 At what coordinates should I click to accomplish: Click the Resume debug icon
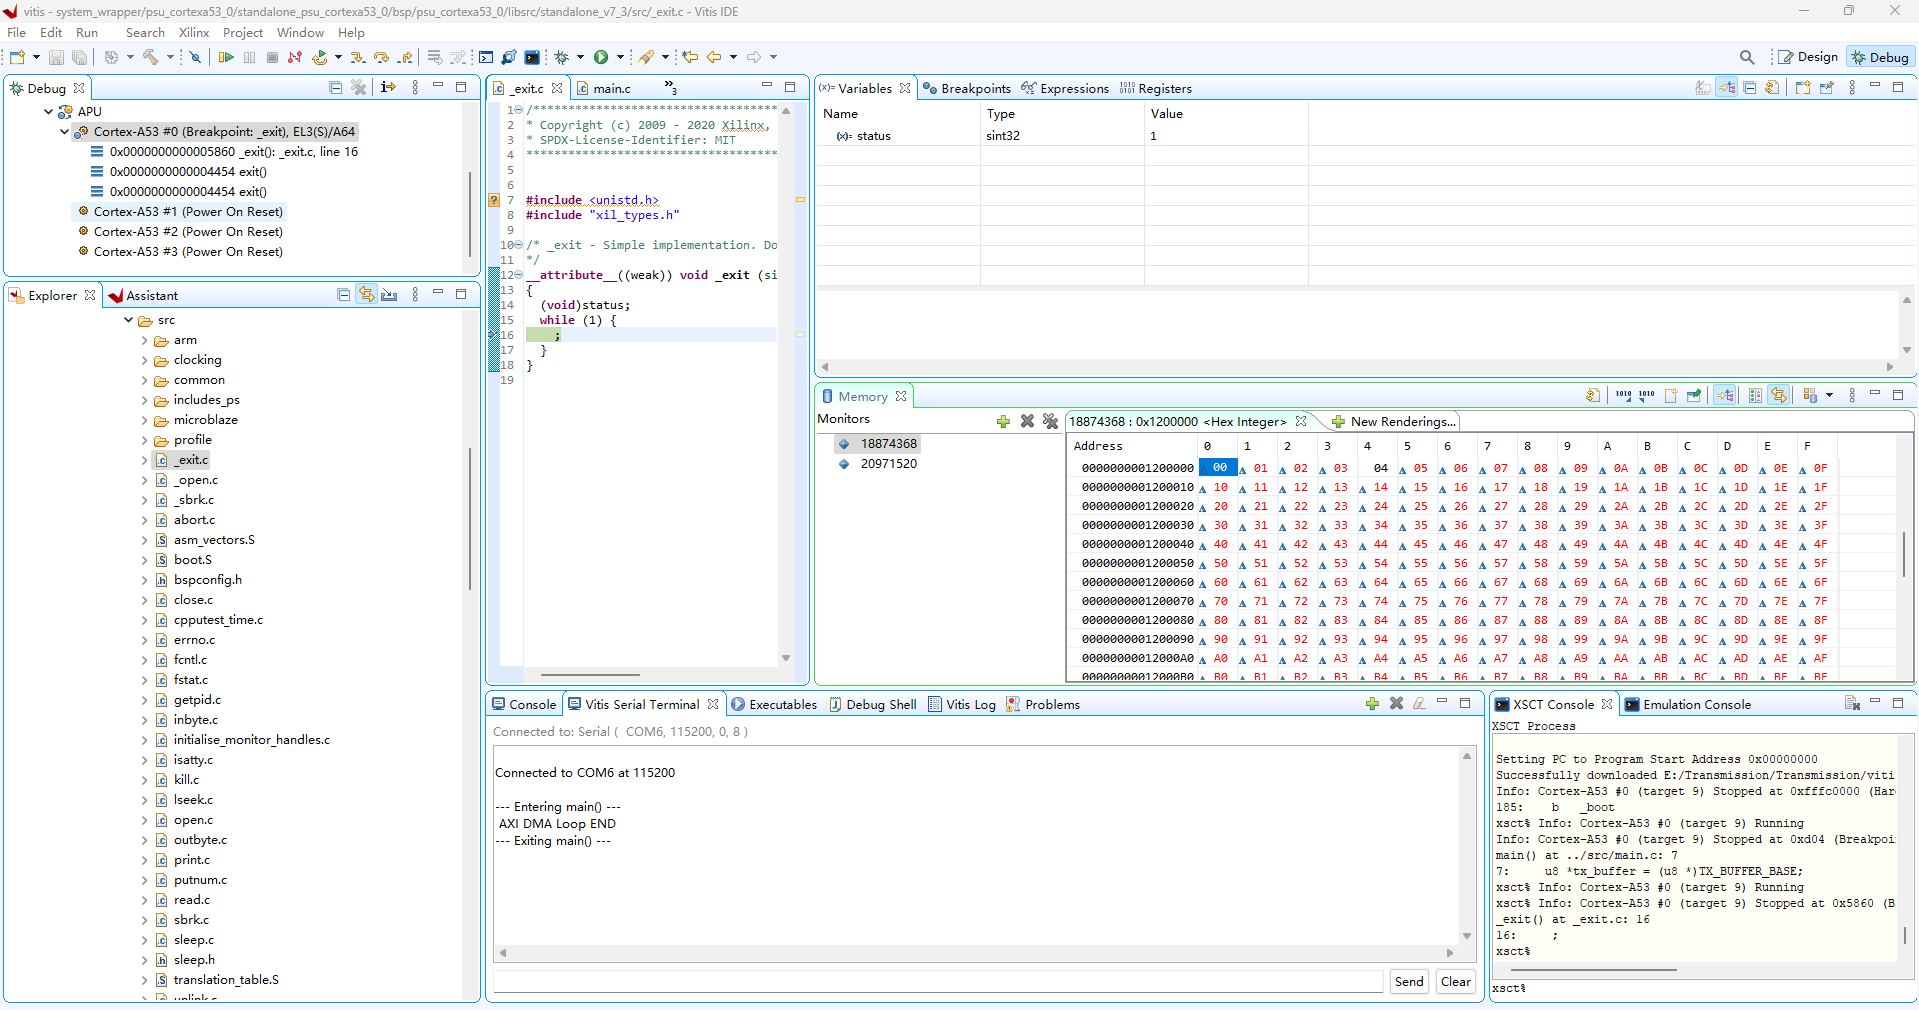tap(226, 57)
